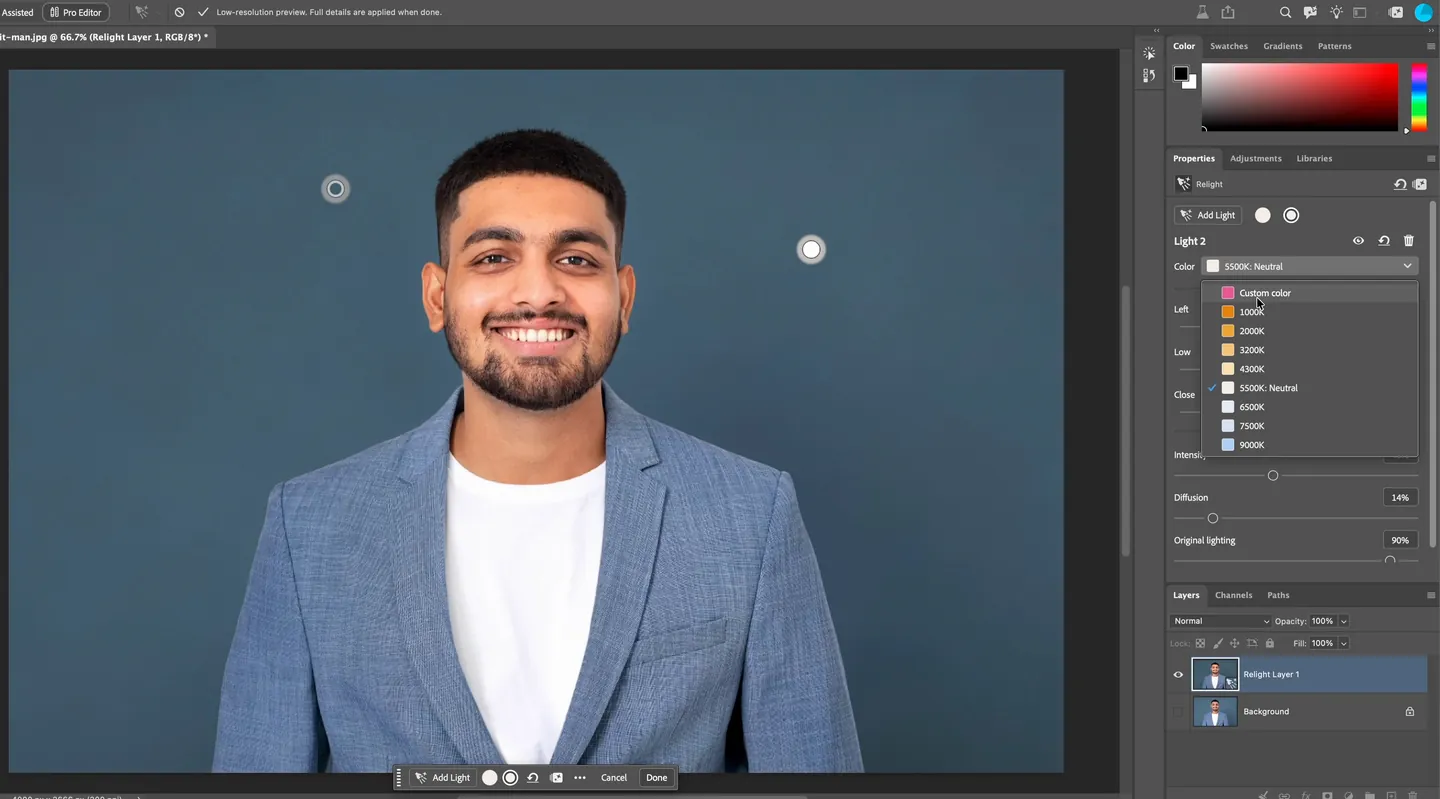This screenshot has width=1440, height=799.
Task: Open the Normal blend mode dropdown
Action: (x=1220, y=621)
